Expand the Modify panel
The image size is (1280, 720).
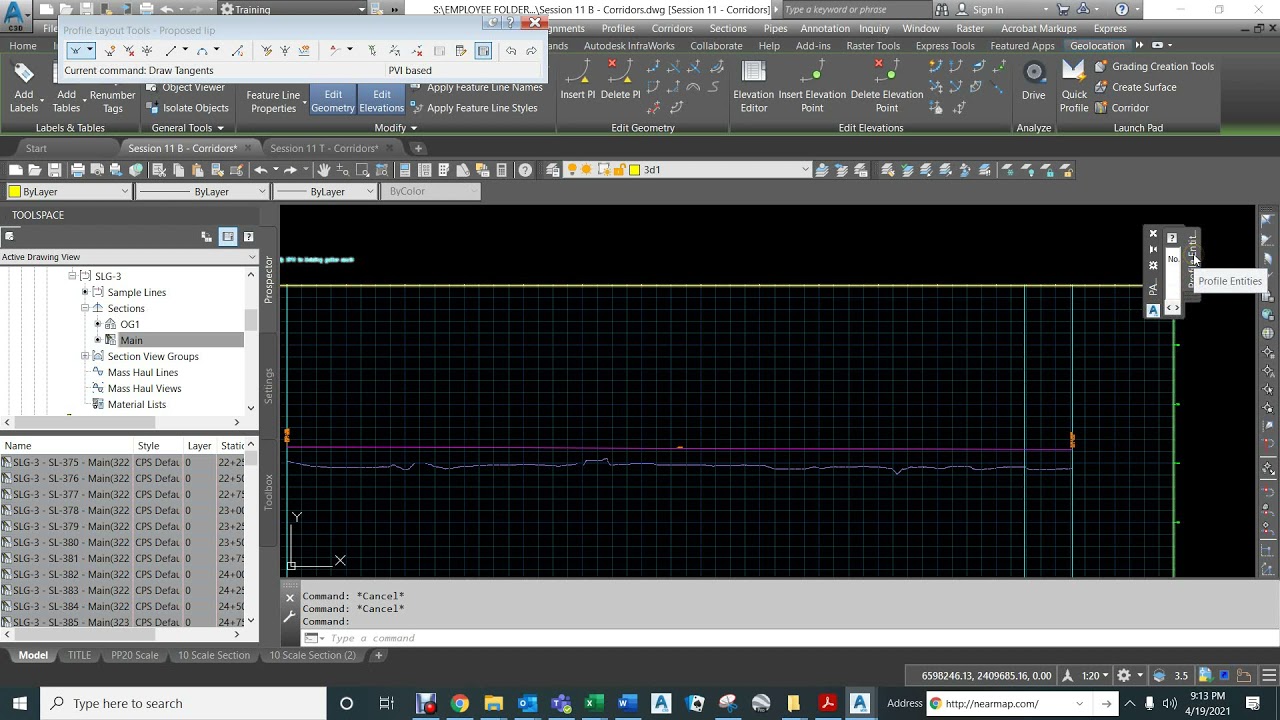point(395,128)
